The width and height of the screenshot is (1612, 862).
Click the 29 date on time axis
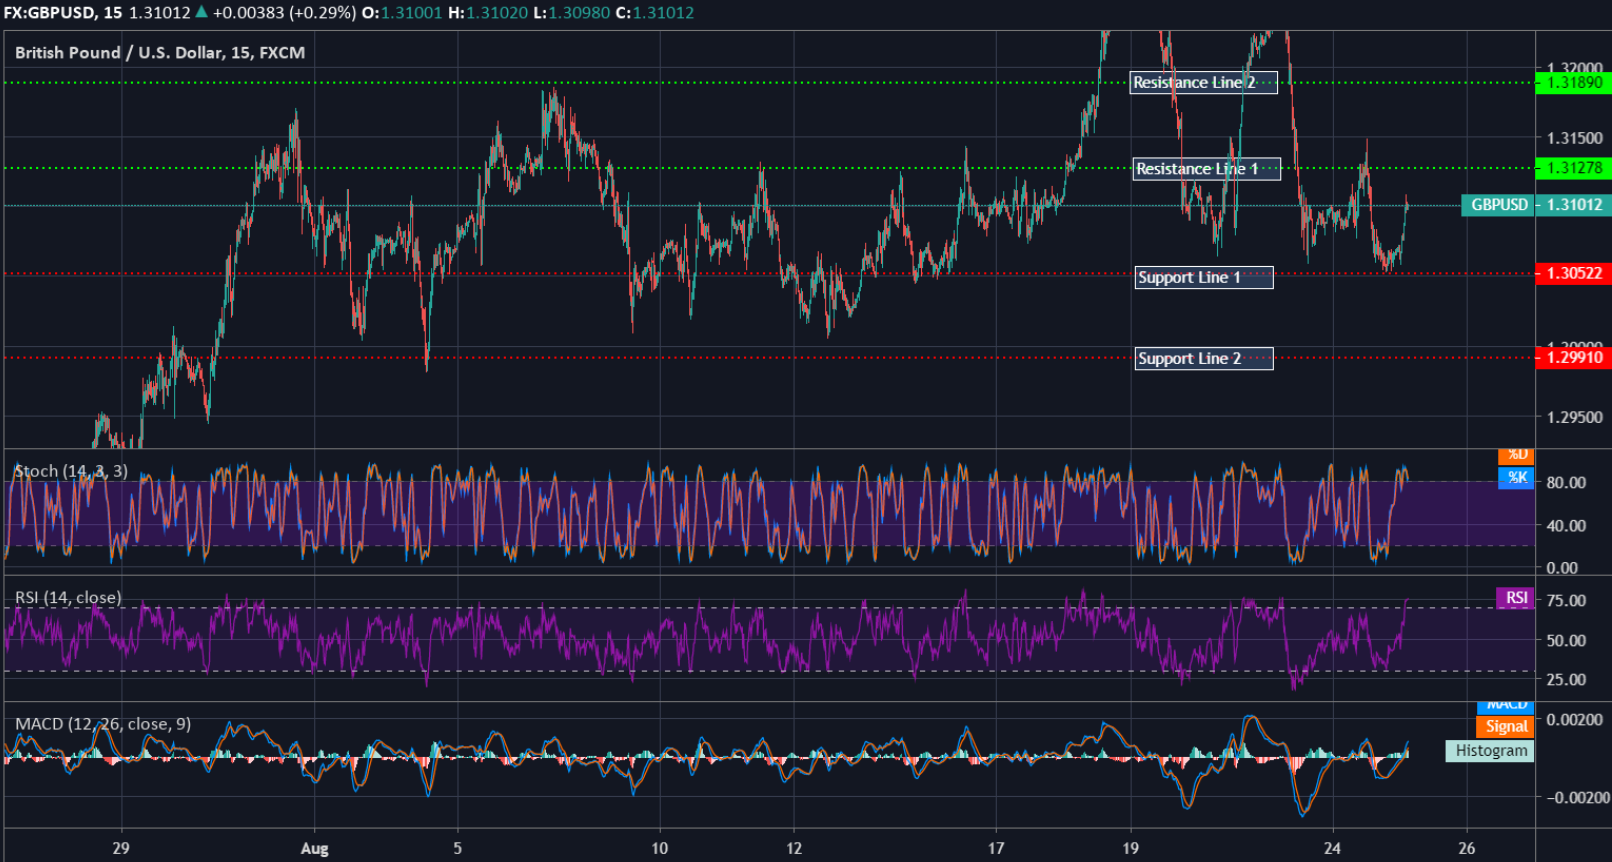coord(121,848)
